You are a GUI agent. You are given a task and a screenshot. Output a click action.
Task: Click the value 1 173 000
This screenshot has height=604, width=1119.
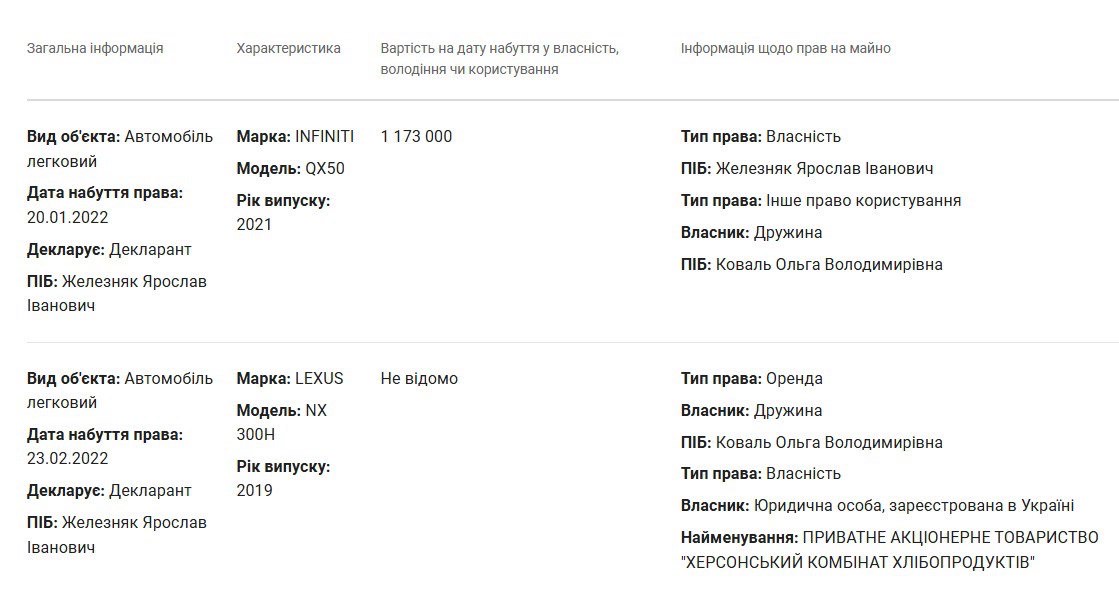(416, 136)
